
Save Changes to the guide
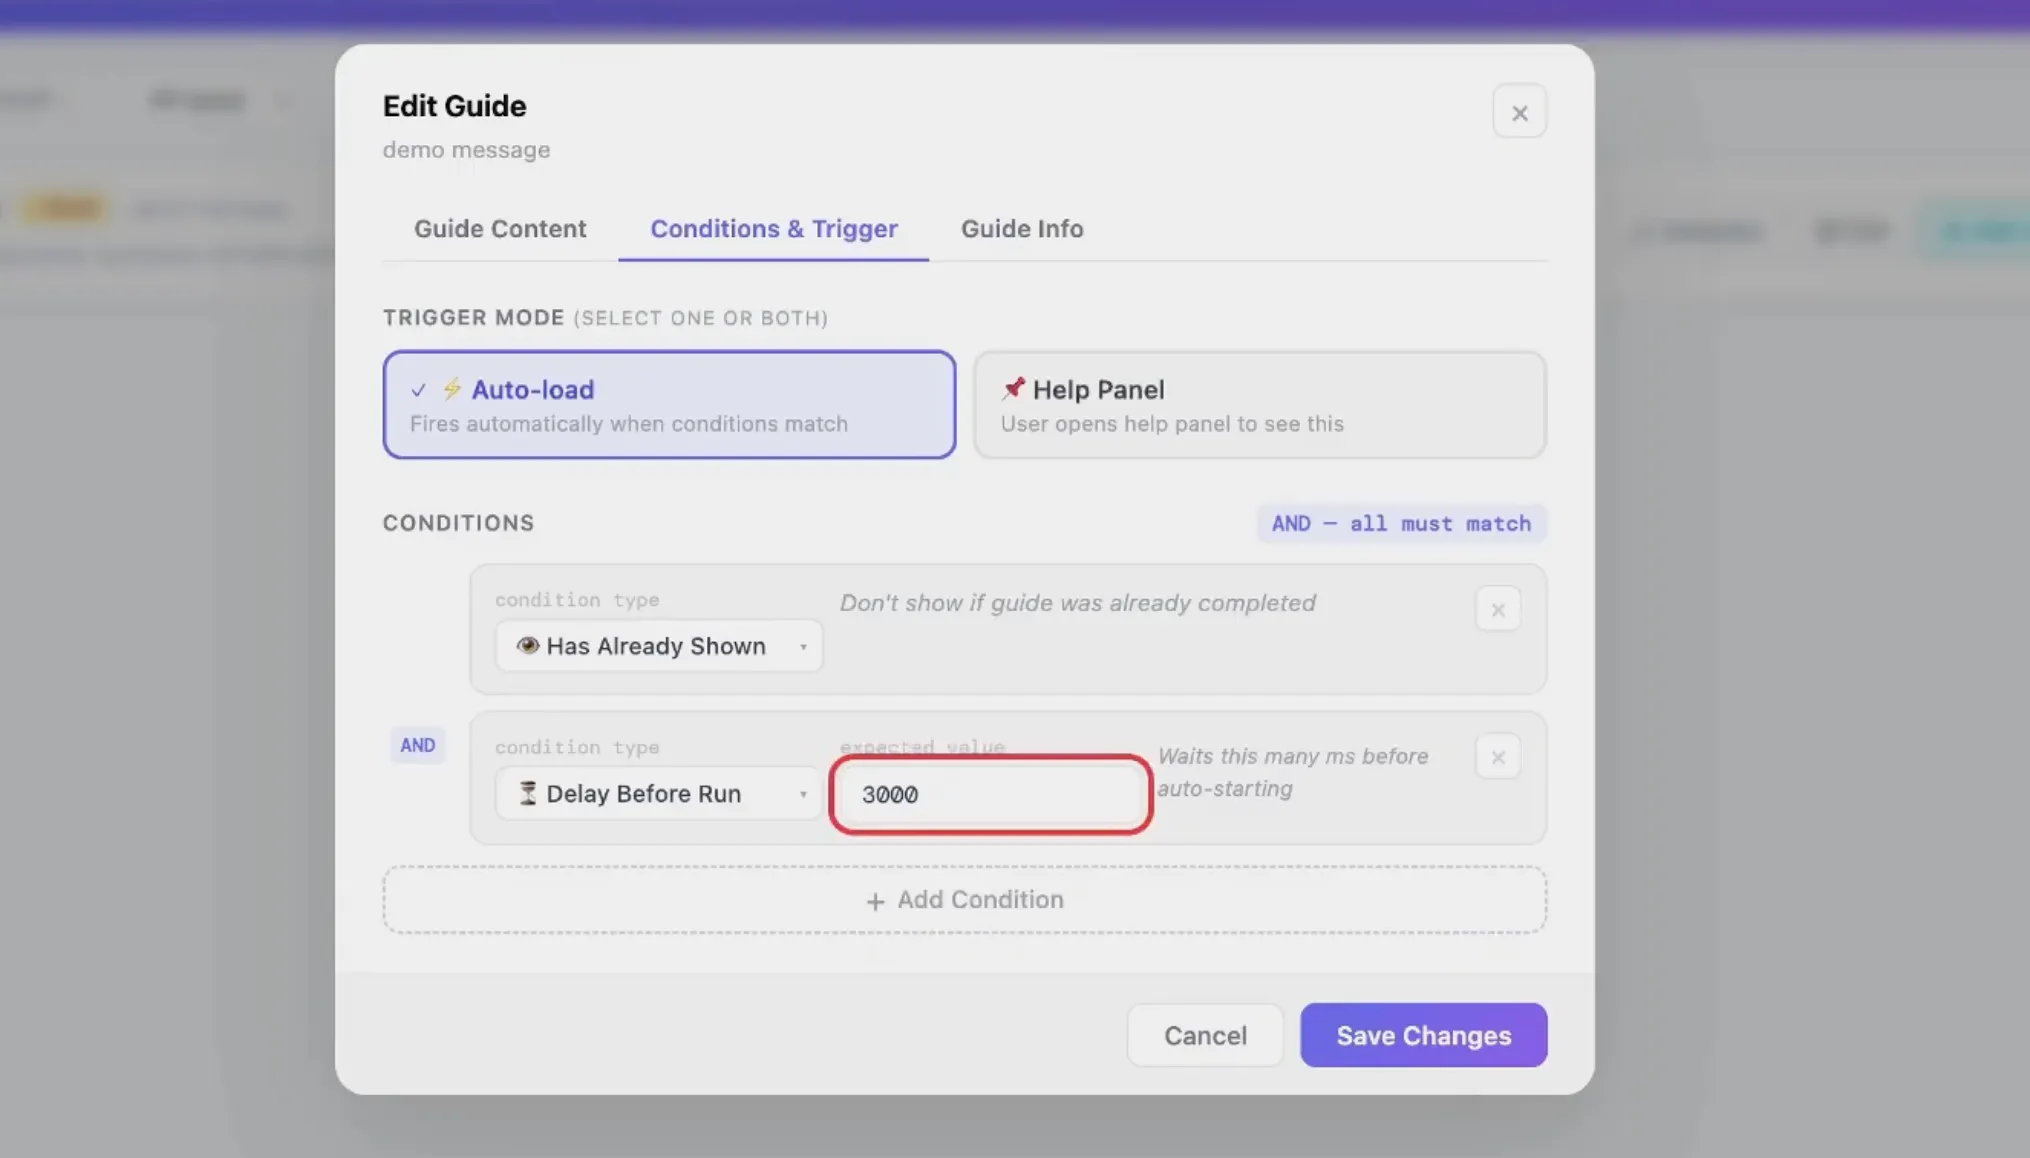pos(1423,1035)
